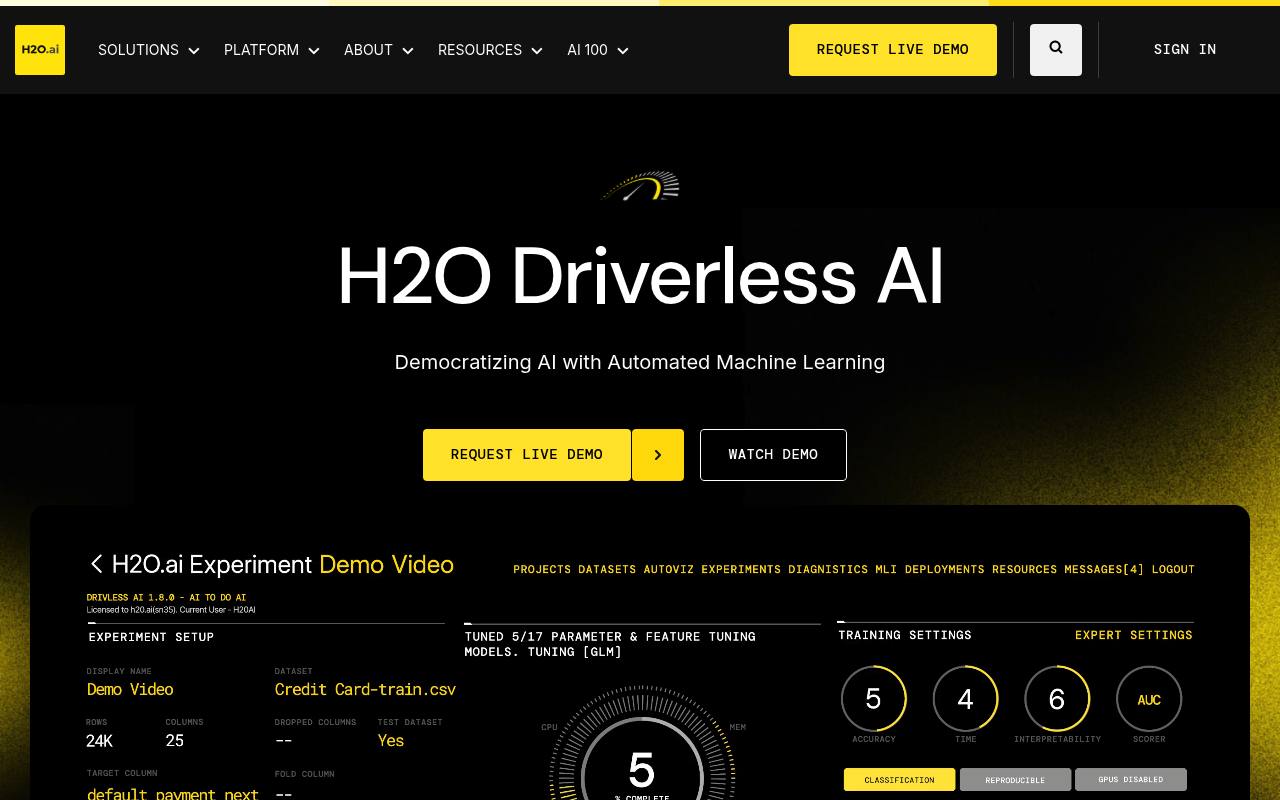1280x800 pixels.
Task: Click the Watch Demo button
Action: pyautogui.click(x=773, y=455)
